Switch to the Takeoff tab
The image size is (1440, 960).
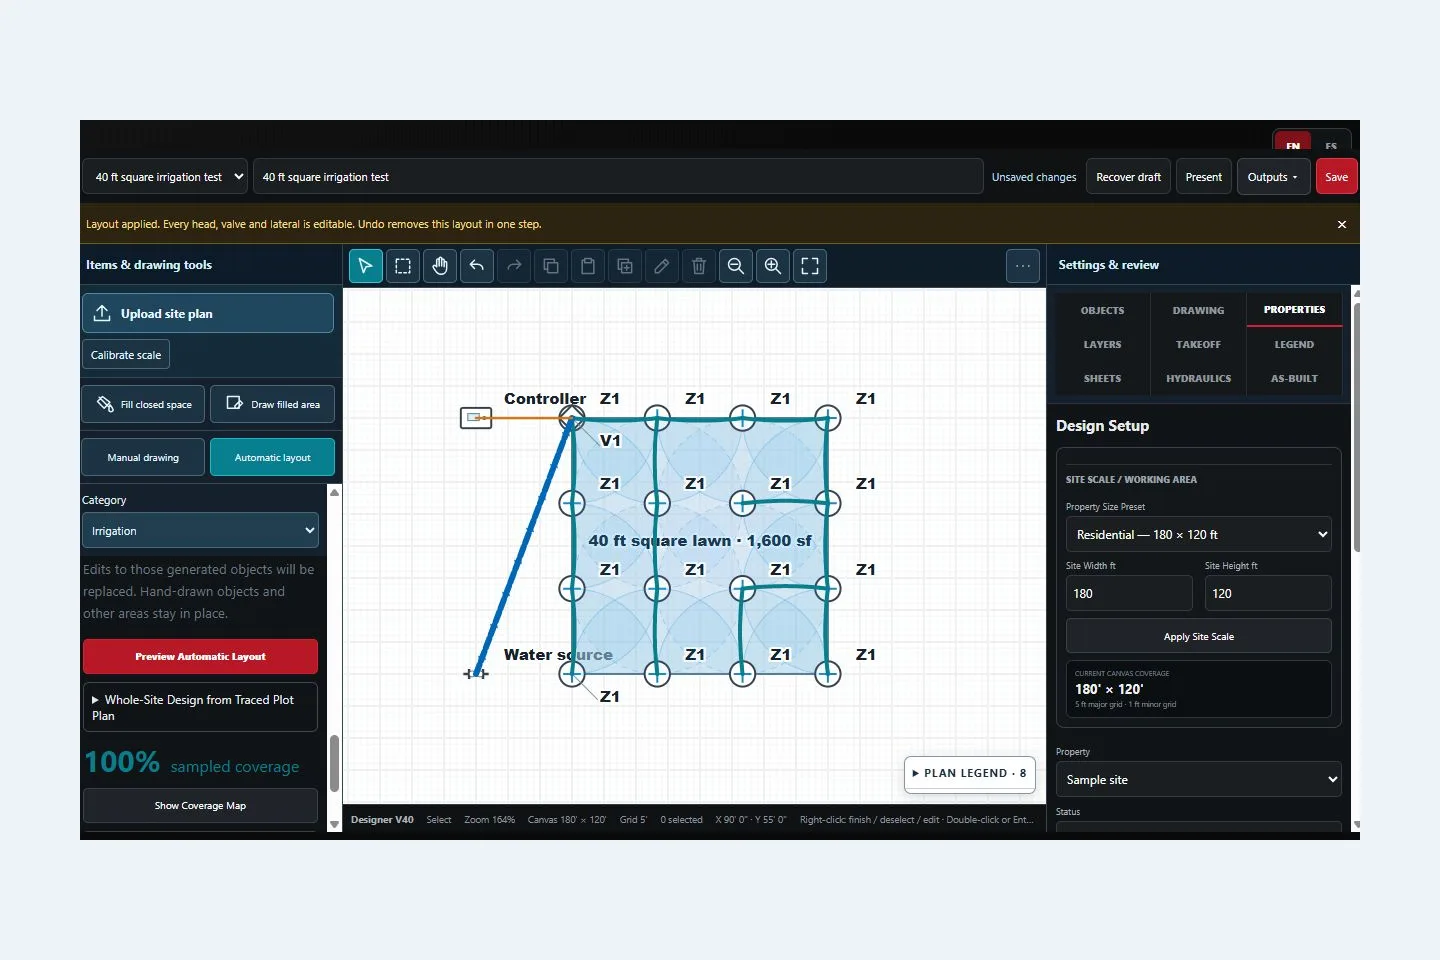(x=1198, y=345)
